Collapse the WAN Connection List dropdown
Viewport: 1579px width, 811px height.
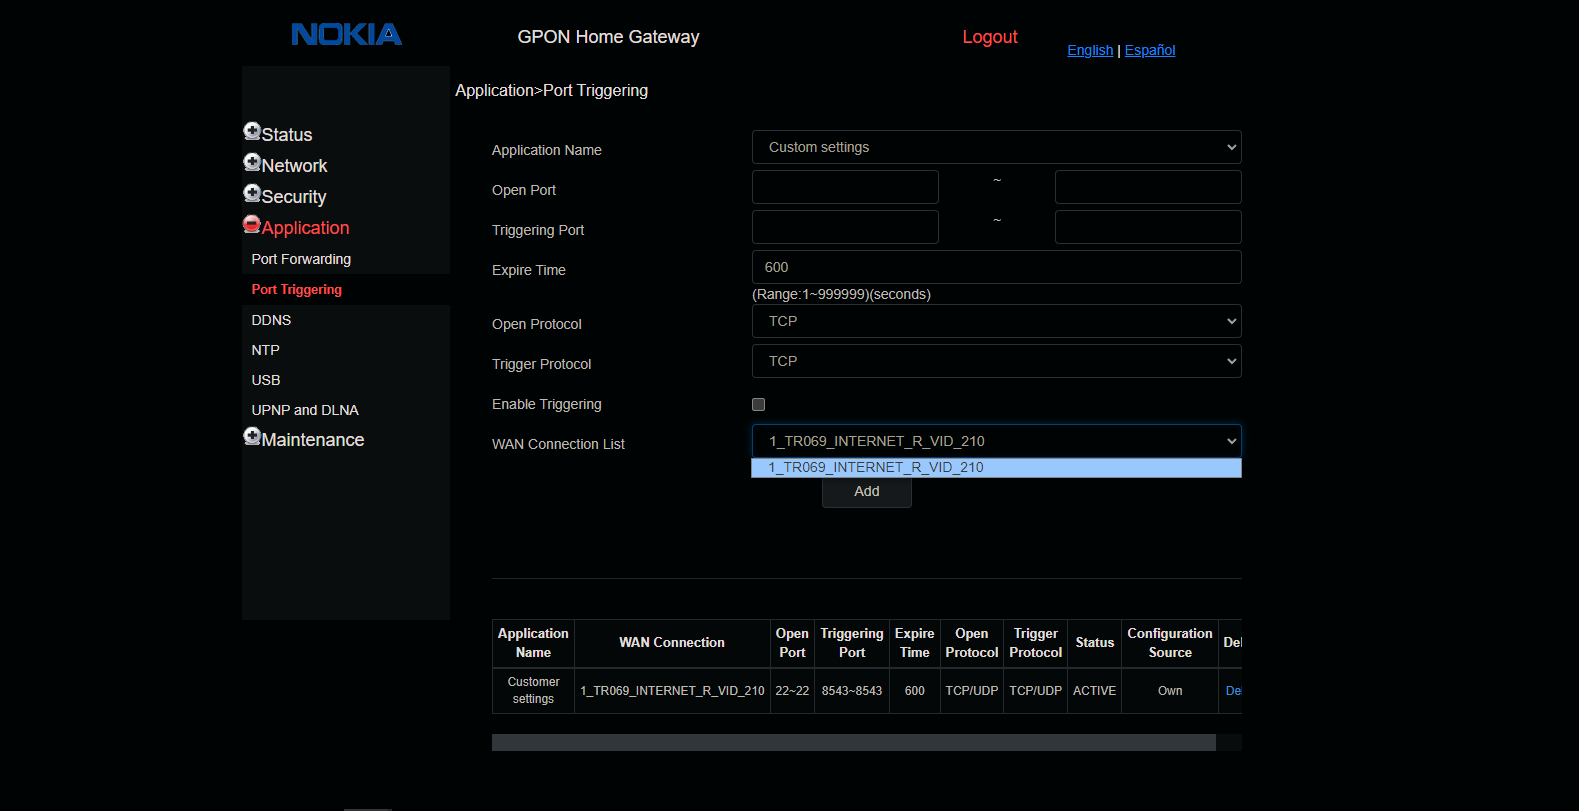coord(996,441)
